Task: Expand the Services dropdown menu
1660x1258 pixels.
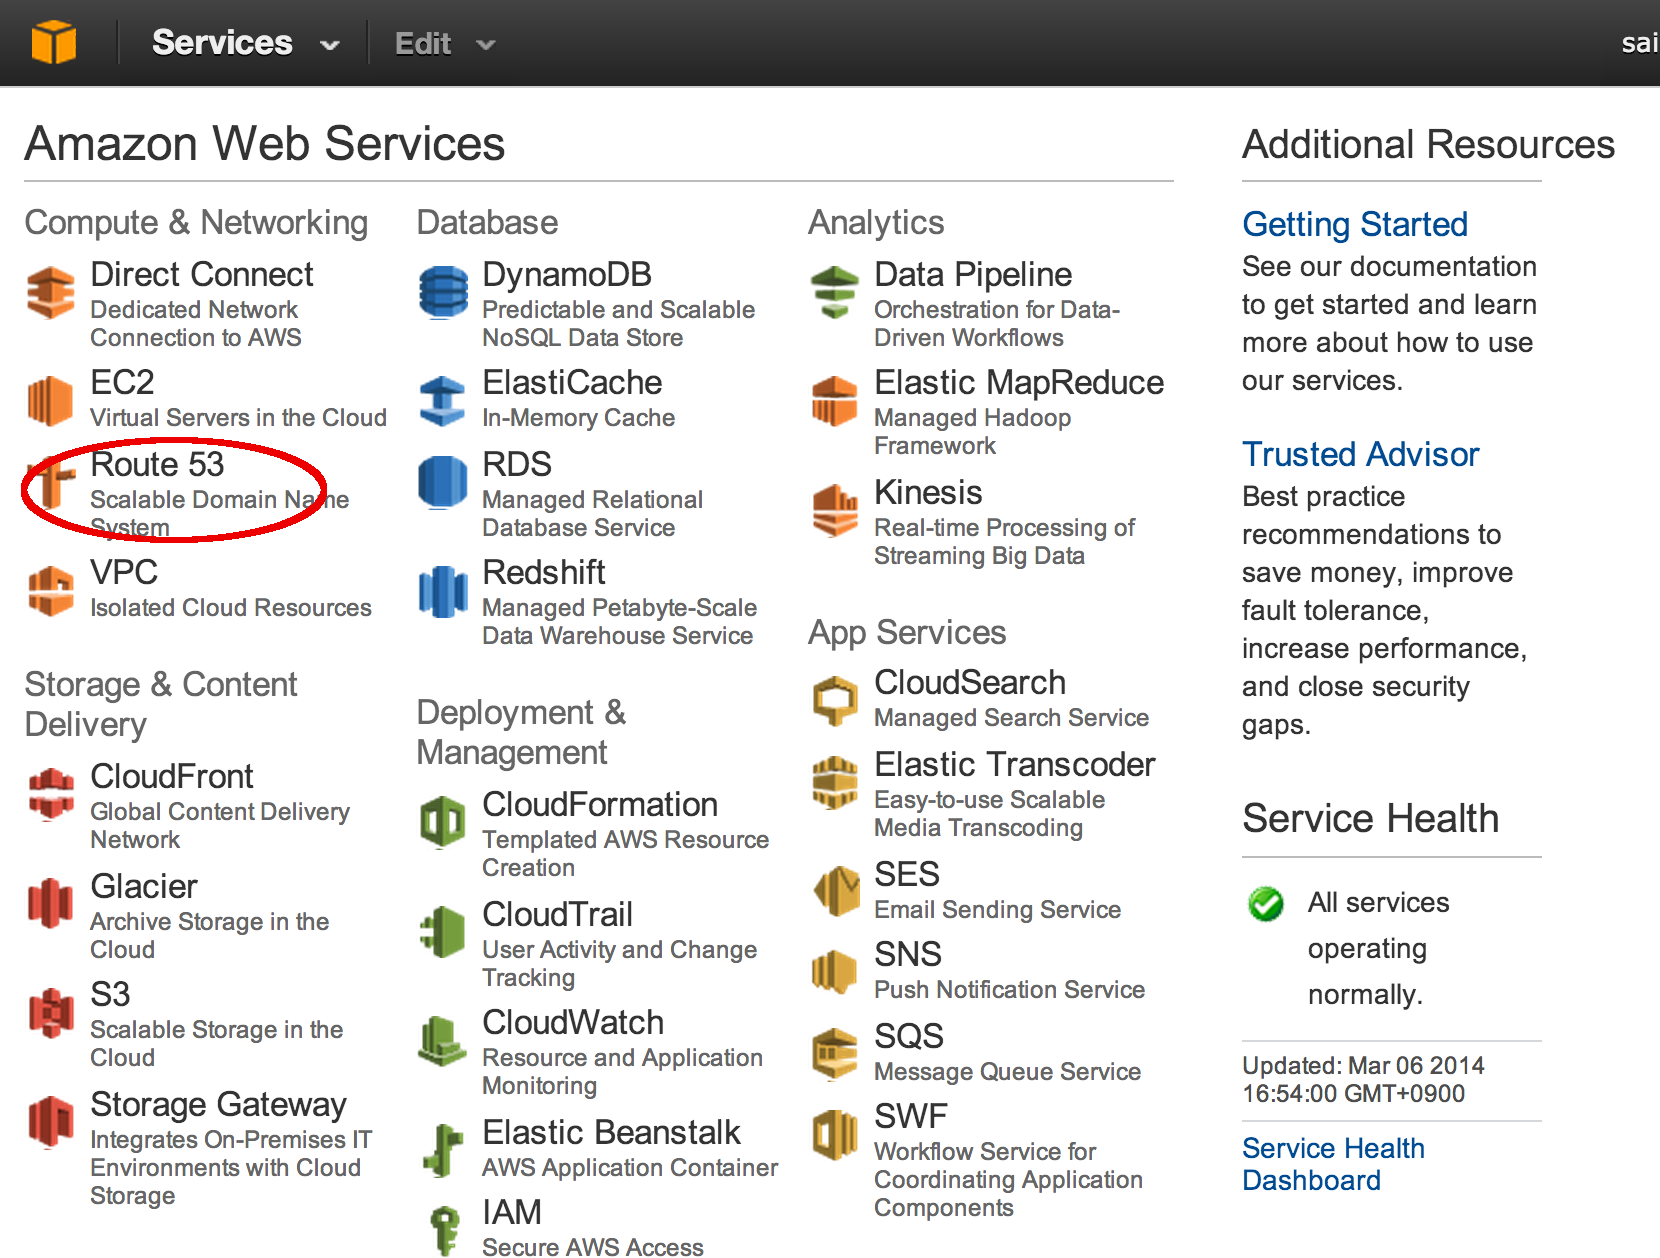Action: click(245, 43)
